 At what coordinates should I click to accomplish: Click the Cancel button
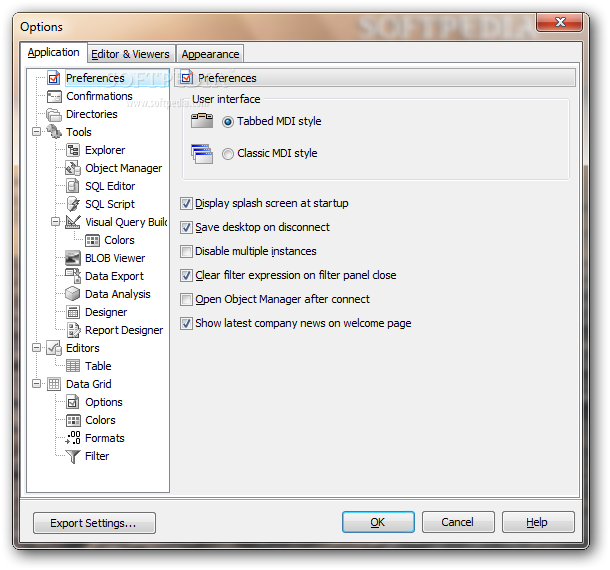(x=458, y=522)
